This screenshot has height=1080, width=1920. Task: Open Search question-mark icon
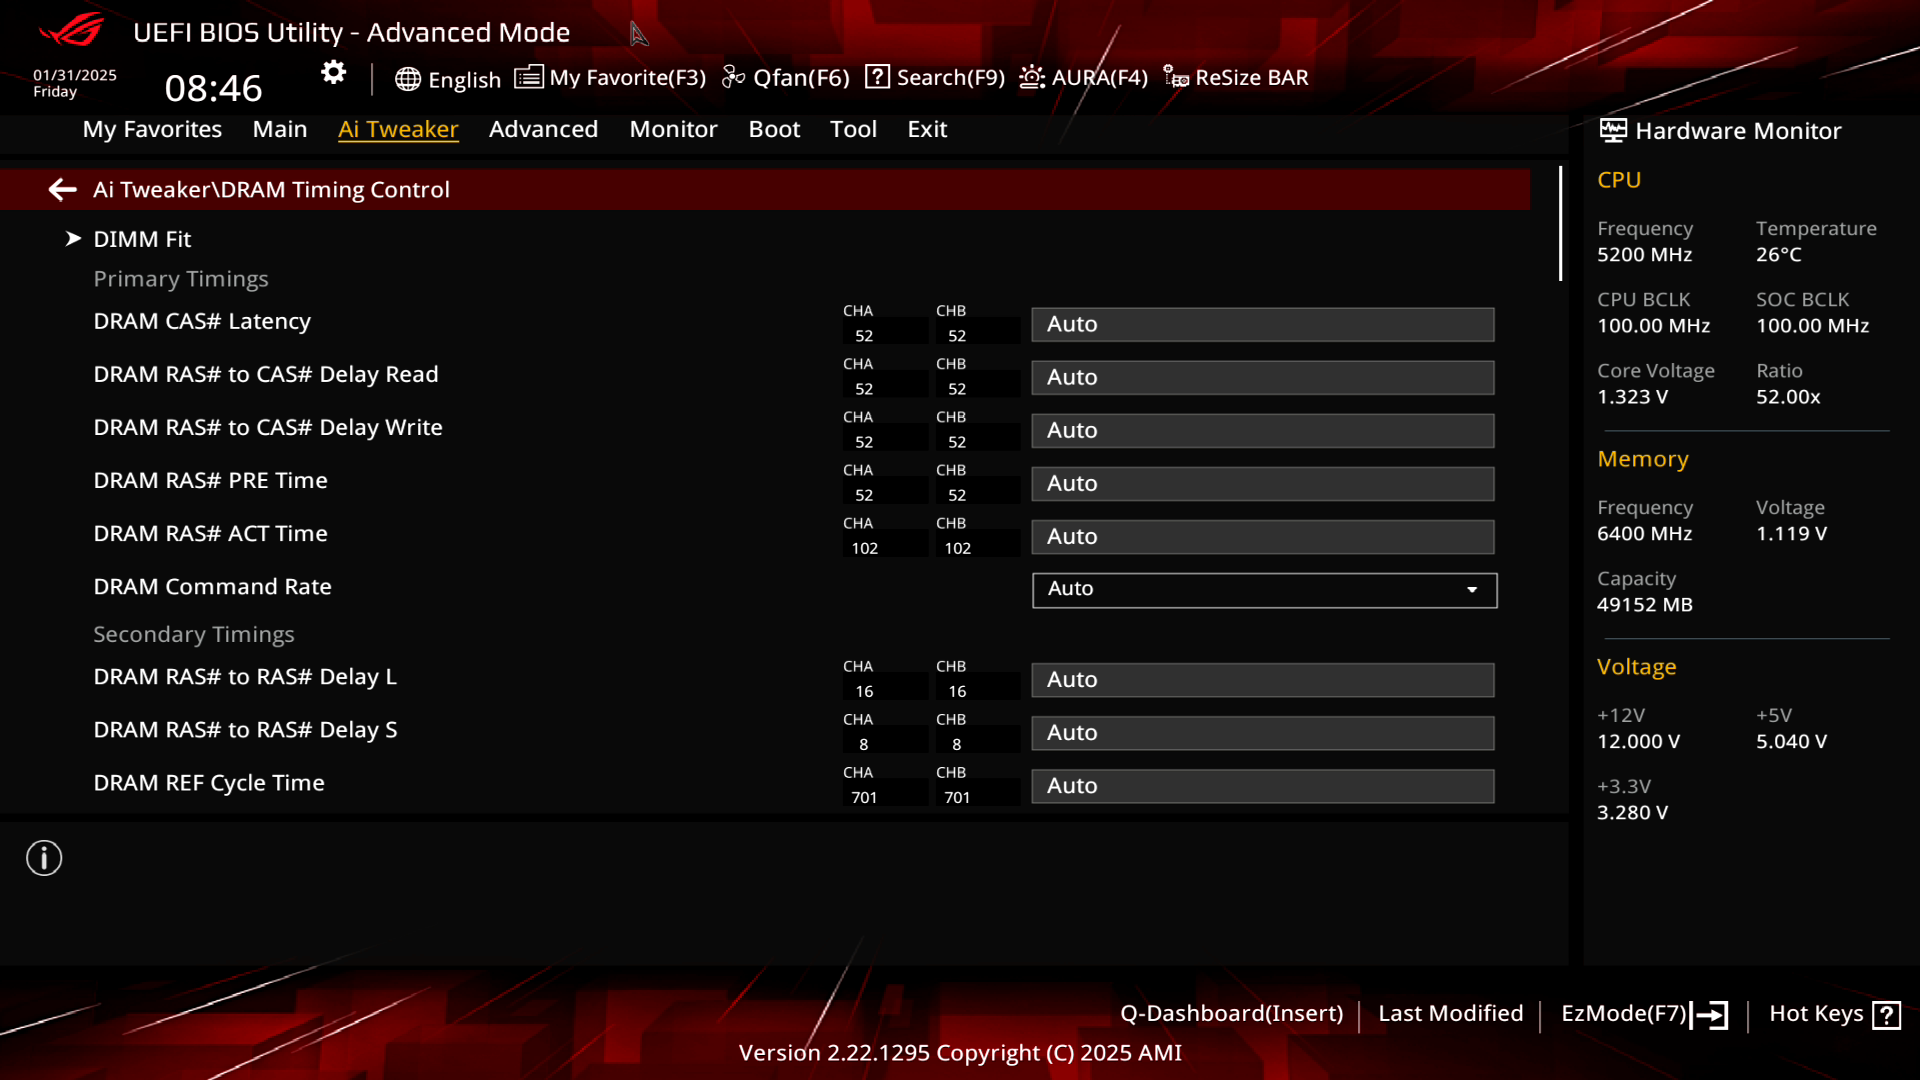877,77
